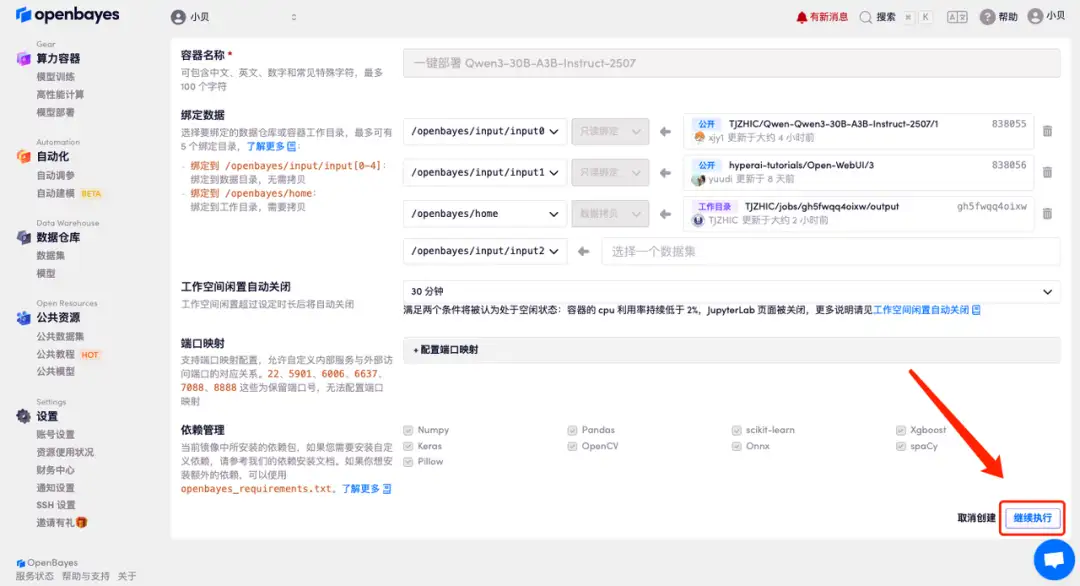
Task: Open the /openbayes/input/input2 path dropdown
Action: pyautogui.click(x=484, y=251)
